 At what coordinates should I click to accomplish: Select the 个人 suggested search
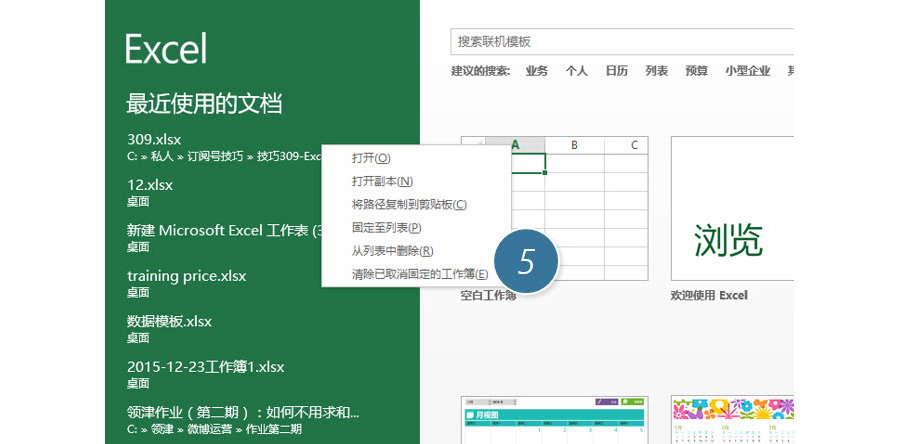[576, 71]
